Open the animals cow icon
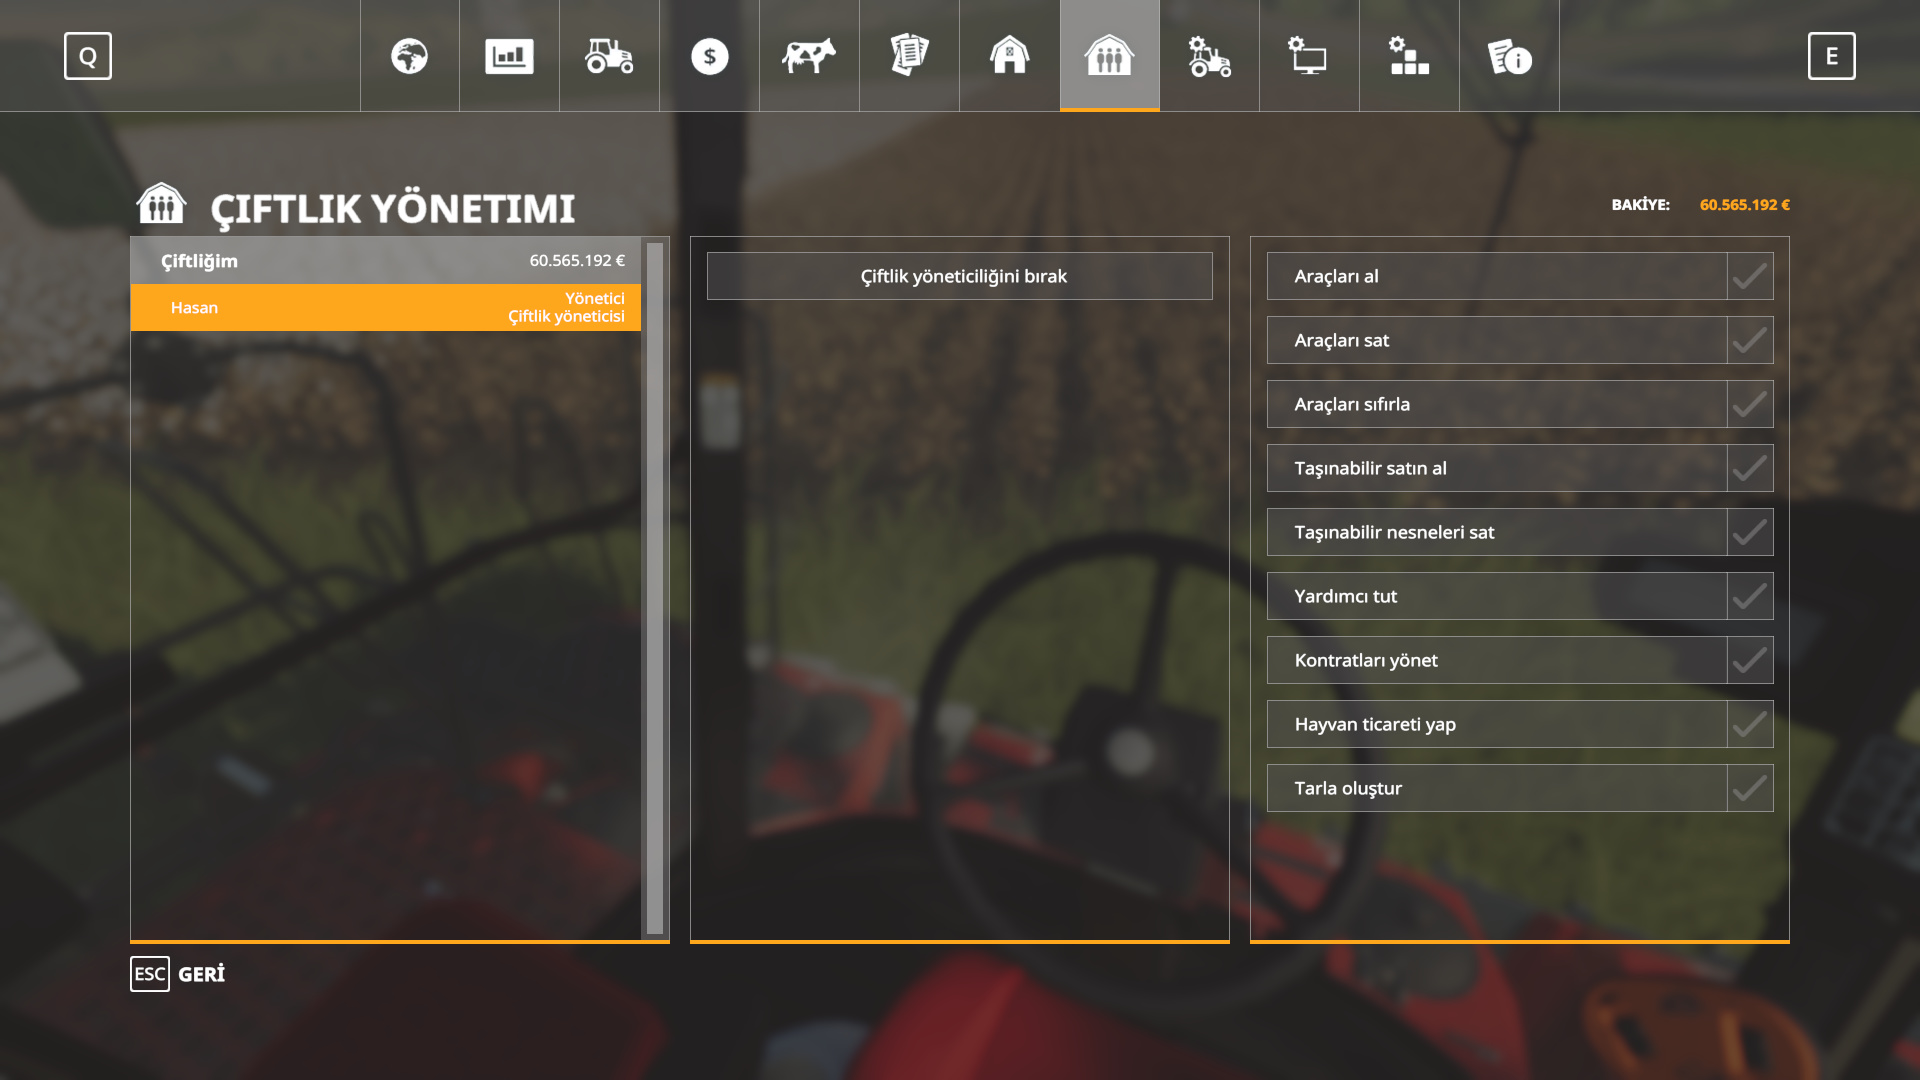This screenshot has height=1080, width=1920. coord(809,56)
